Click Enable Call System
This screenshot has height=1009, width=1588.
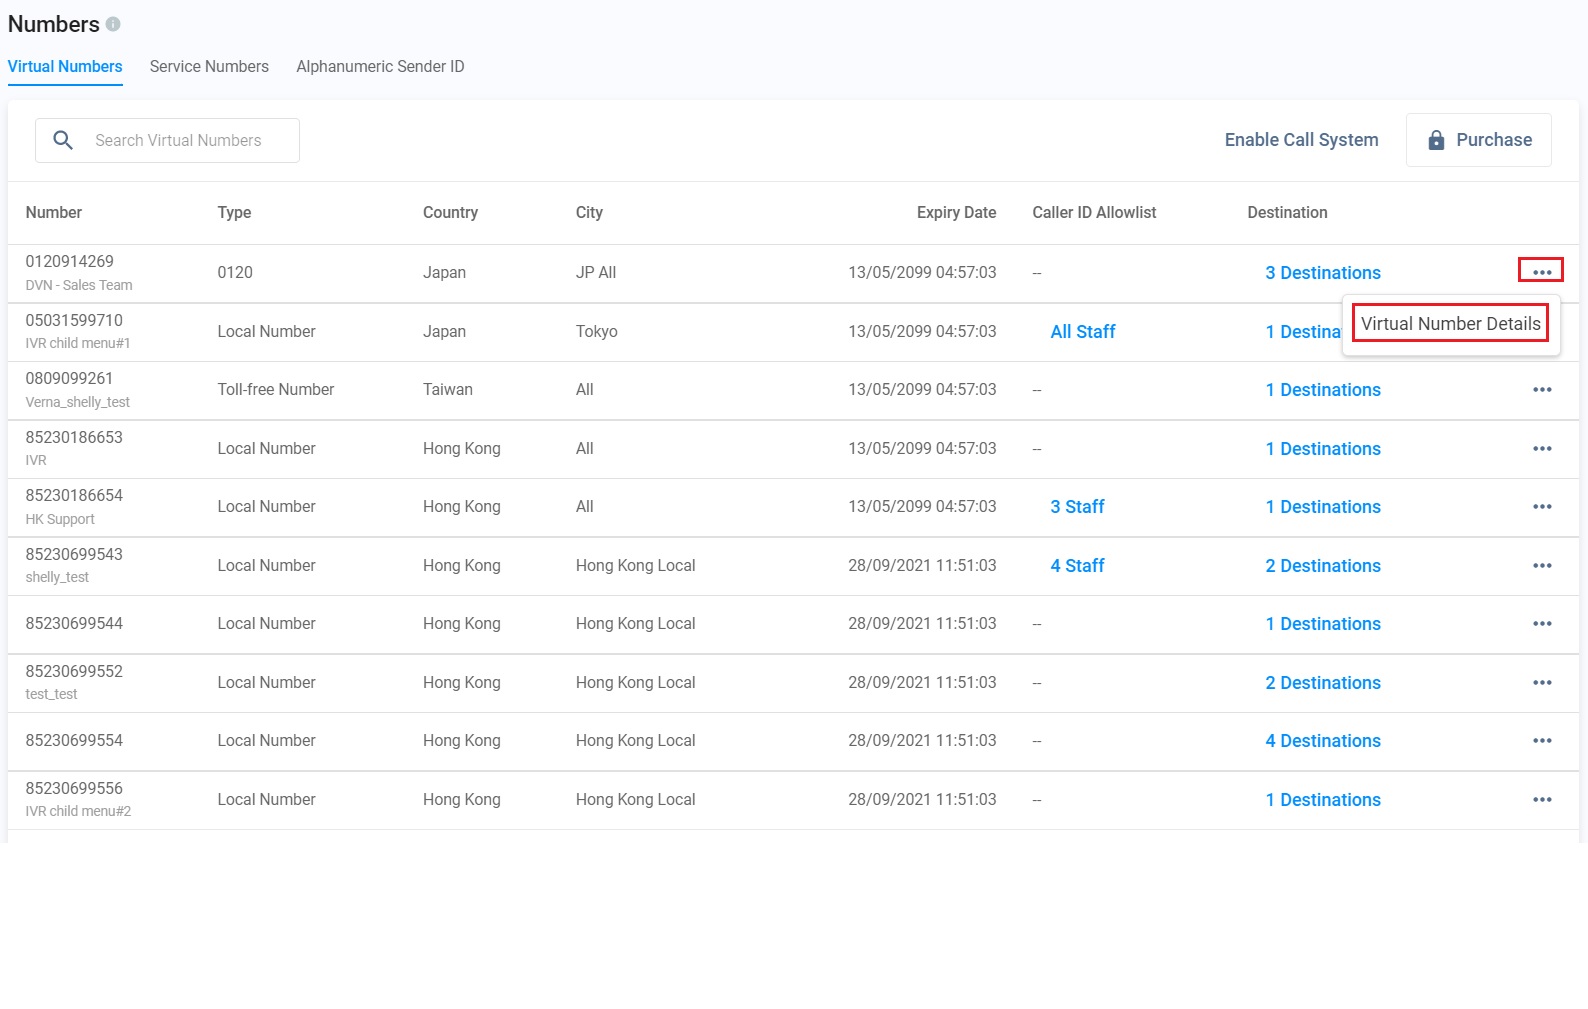pos(1301,140)
